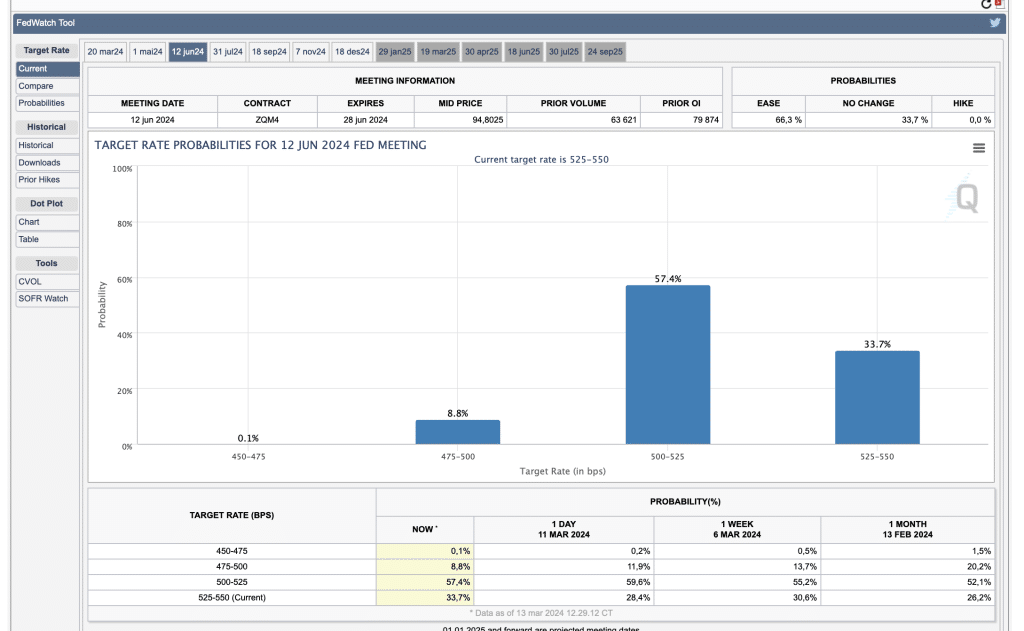Select the 31 jul24 meeting tab

pos(228,52)
